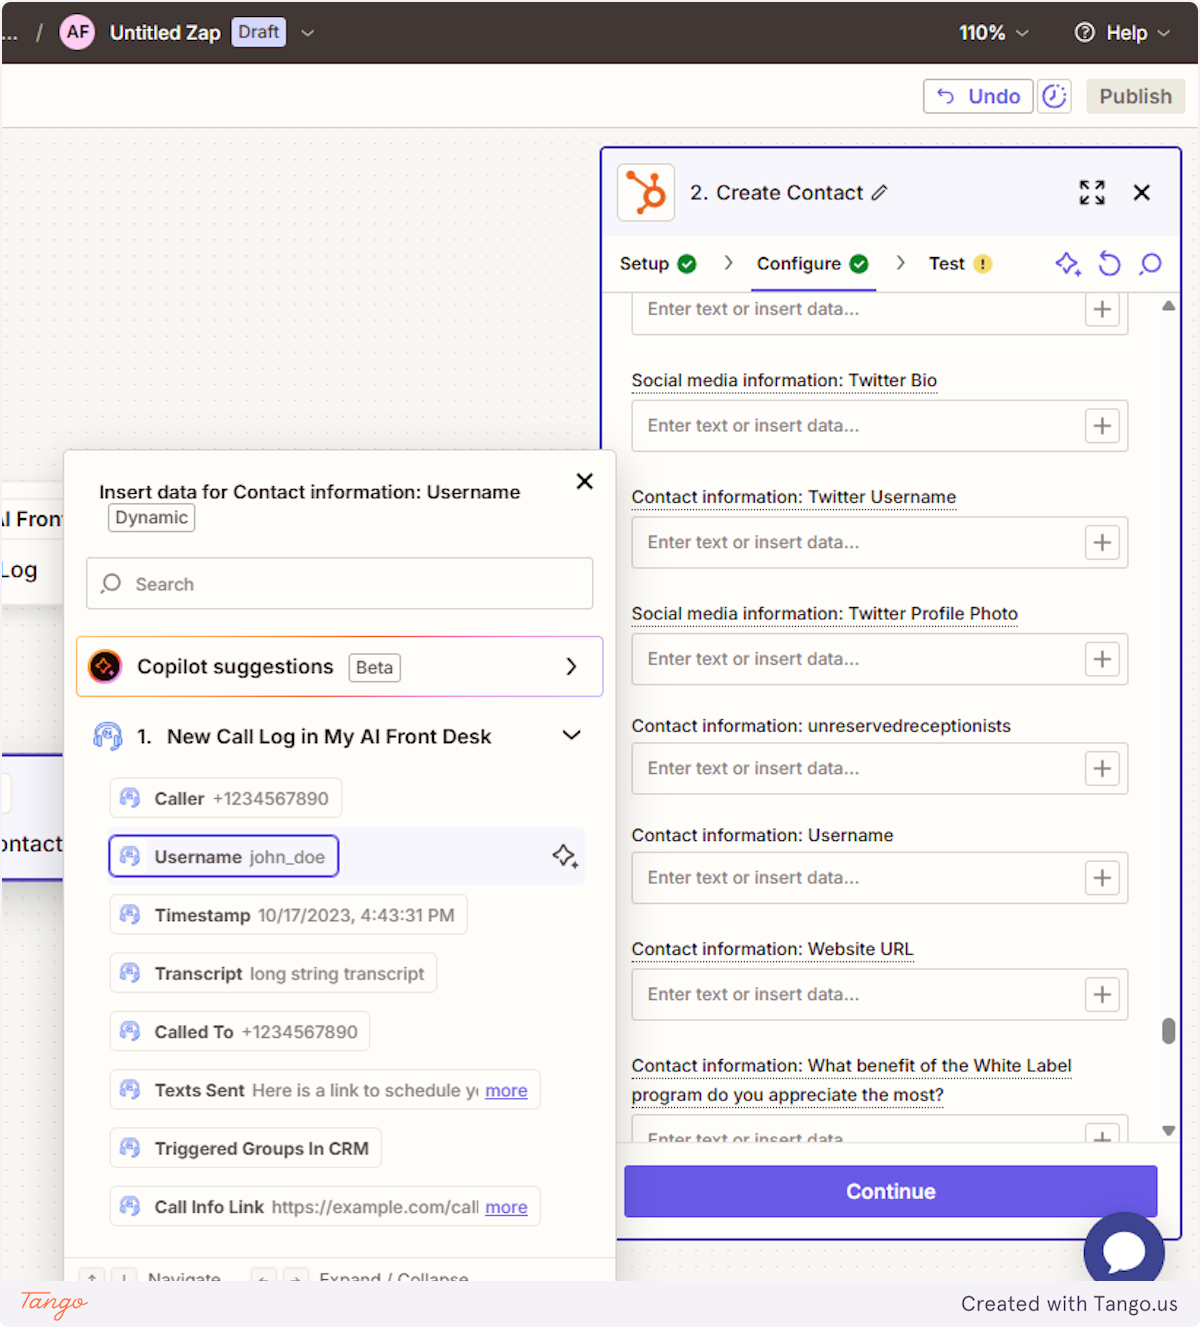Click the Draft status badge
Image resolution: width=1200 pixels, height=1327 pixels.
pyautogui.click(x=259, y=32)
